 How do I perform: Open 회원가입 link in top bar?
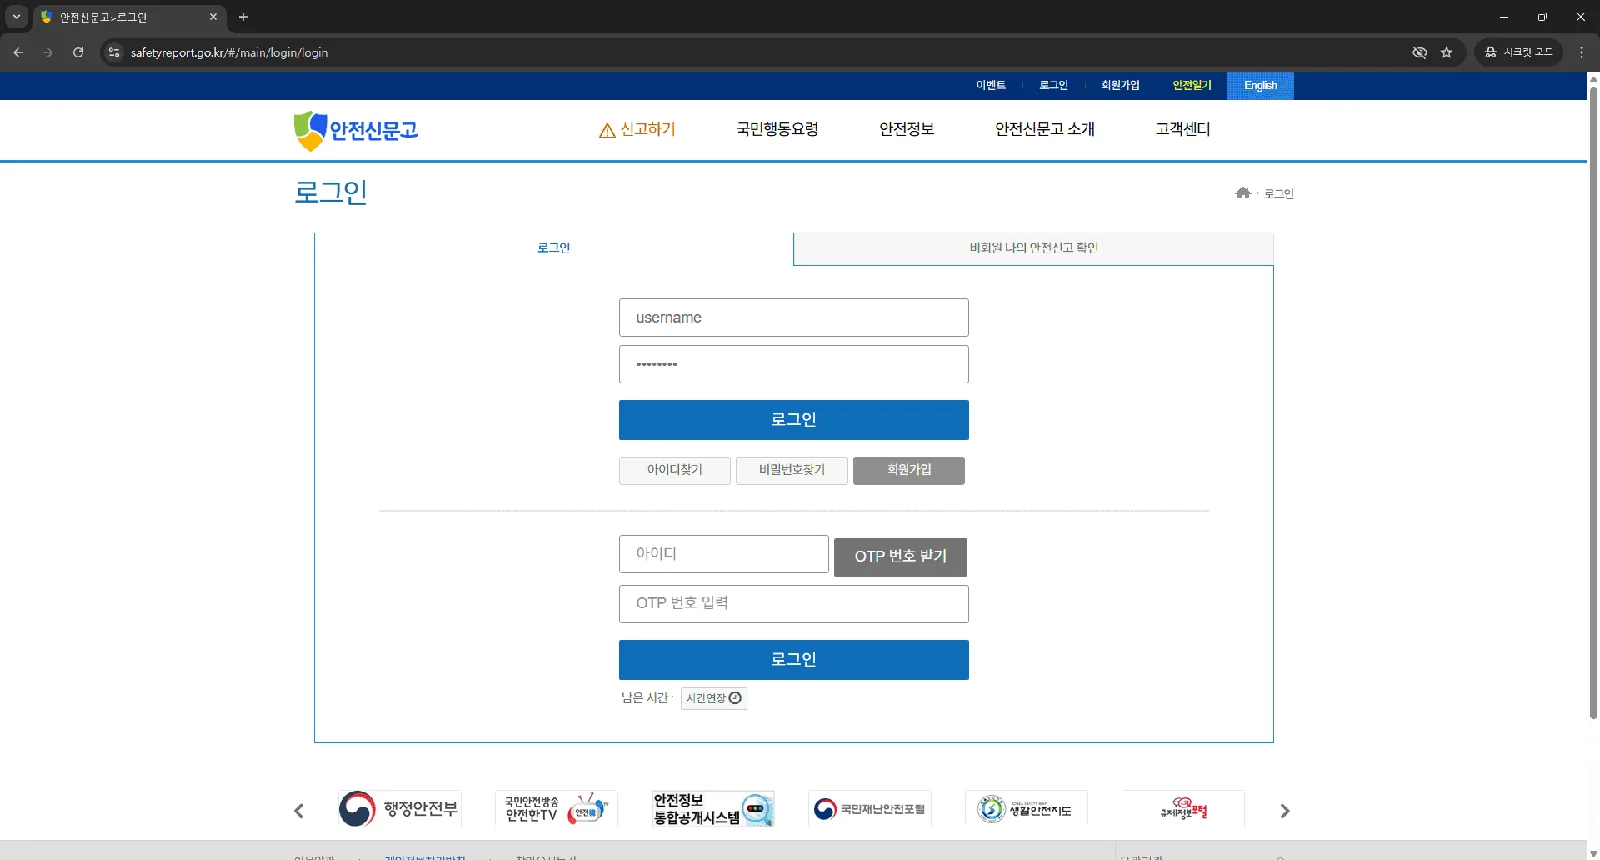[1120, 85]
